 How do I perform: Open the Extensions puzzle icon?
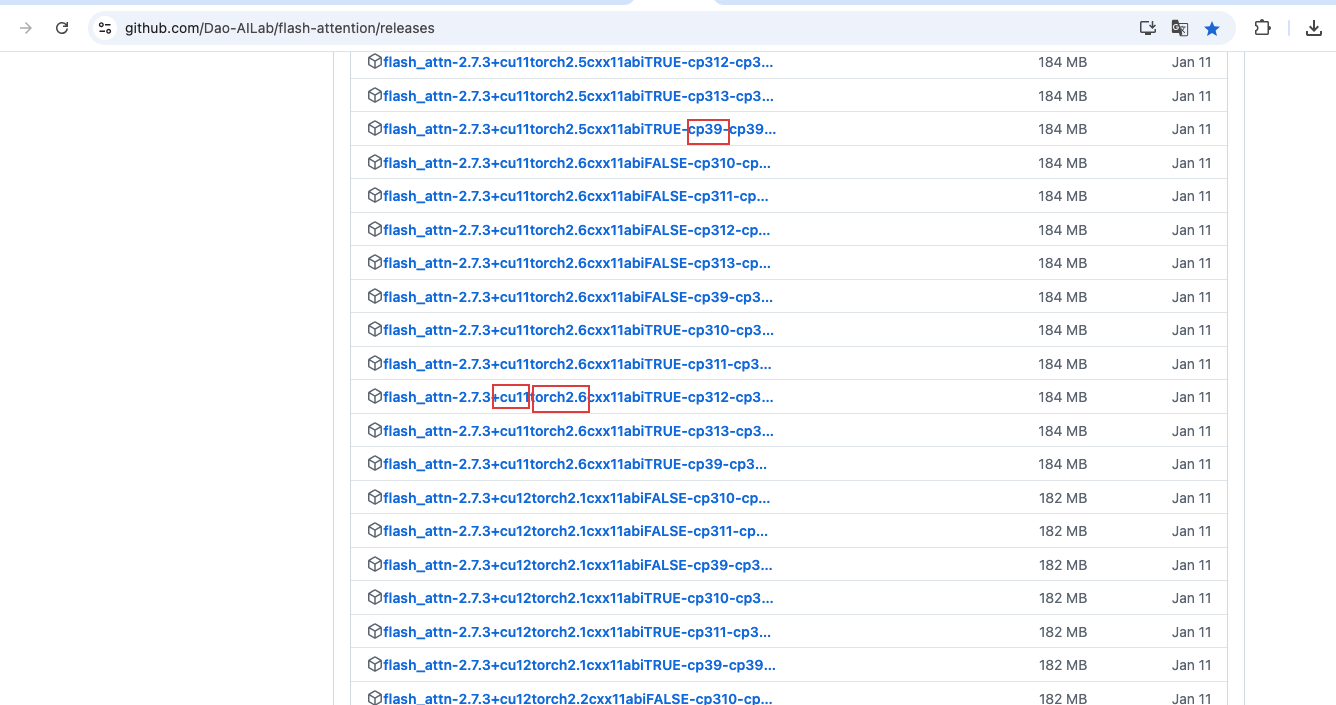tap(1263, 28)
